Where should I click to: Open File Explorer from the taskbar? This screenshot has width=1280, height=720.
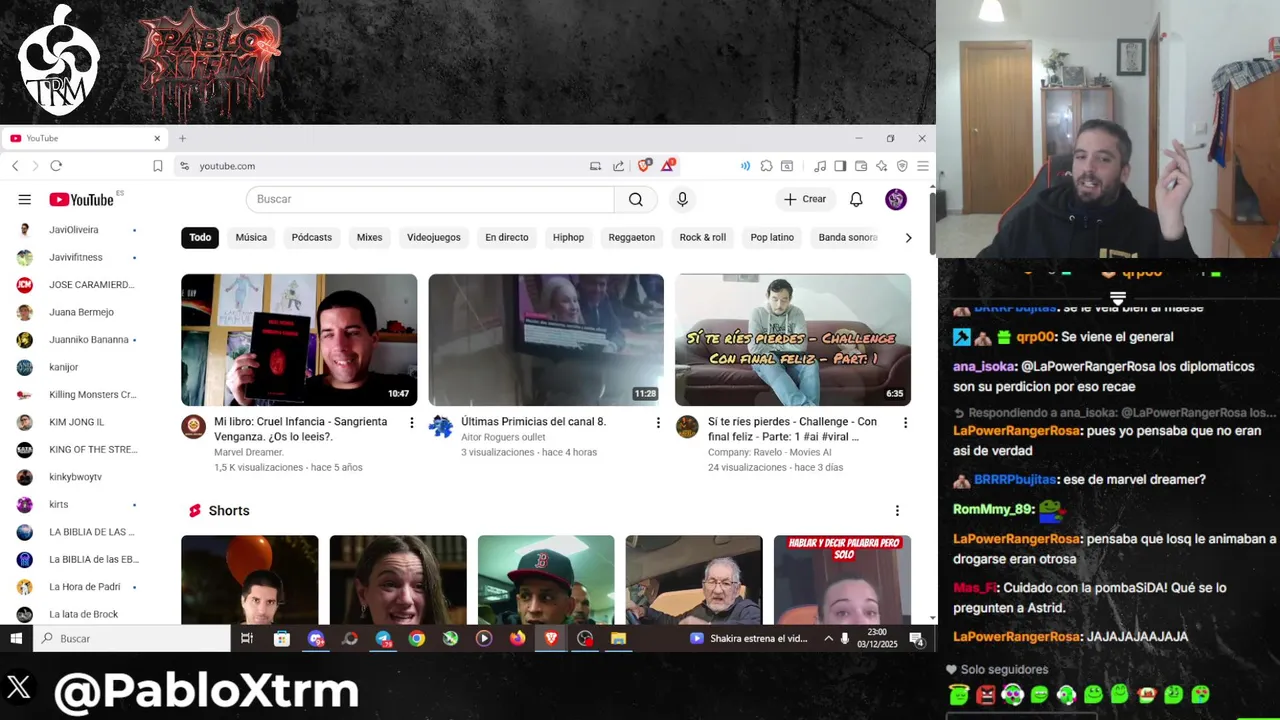(618, 638)
